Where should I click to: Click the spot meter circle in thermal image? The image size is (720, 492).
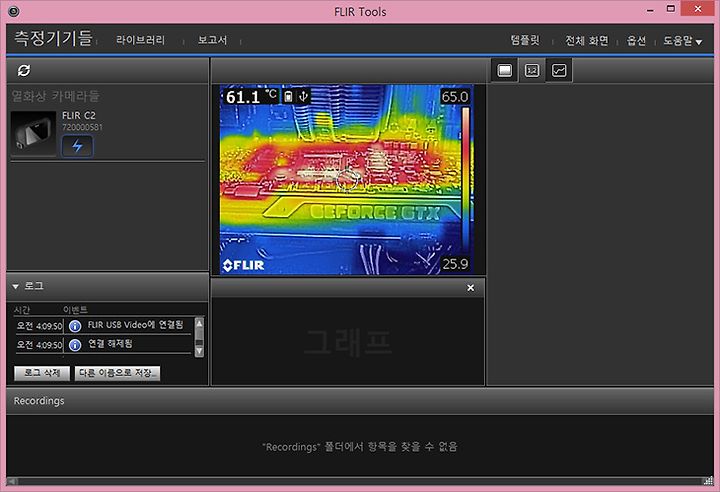347,180
